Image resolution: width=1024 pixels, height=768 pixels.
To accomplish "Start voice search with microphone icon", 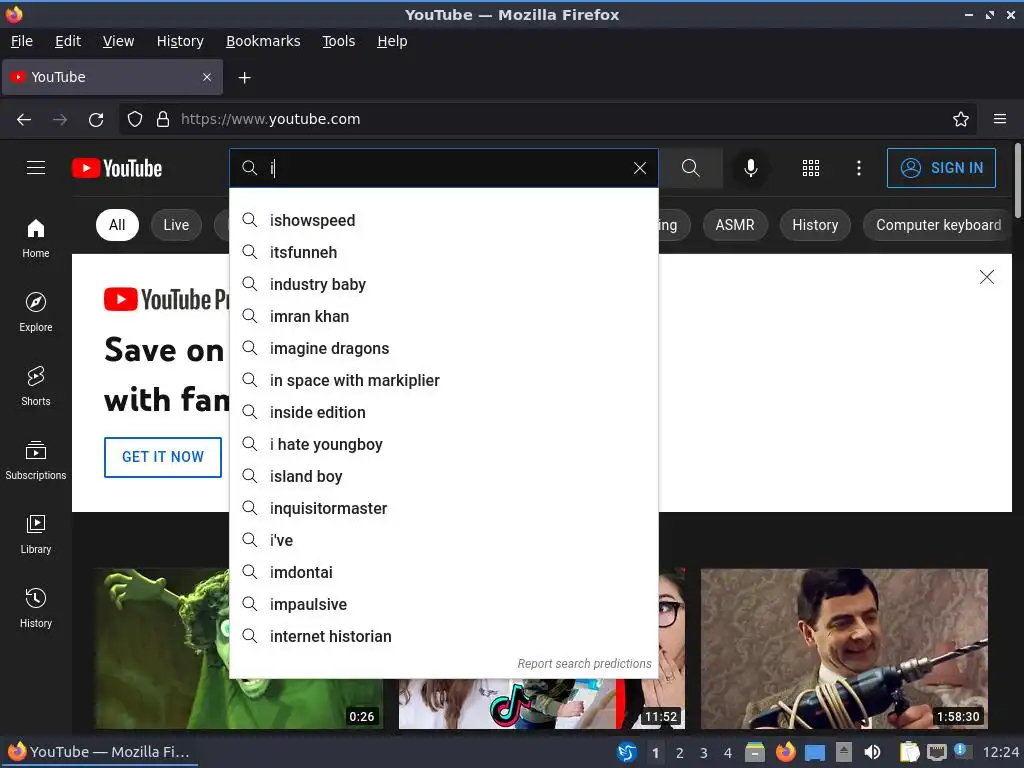I will coord(751,168).
